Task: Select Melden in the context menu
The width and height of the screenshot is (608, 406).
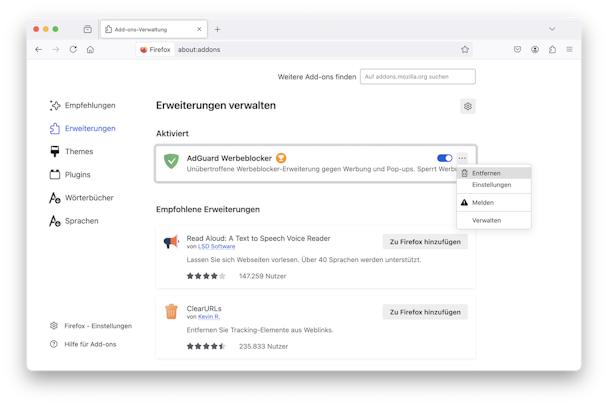Action: point(494,202)
